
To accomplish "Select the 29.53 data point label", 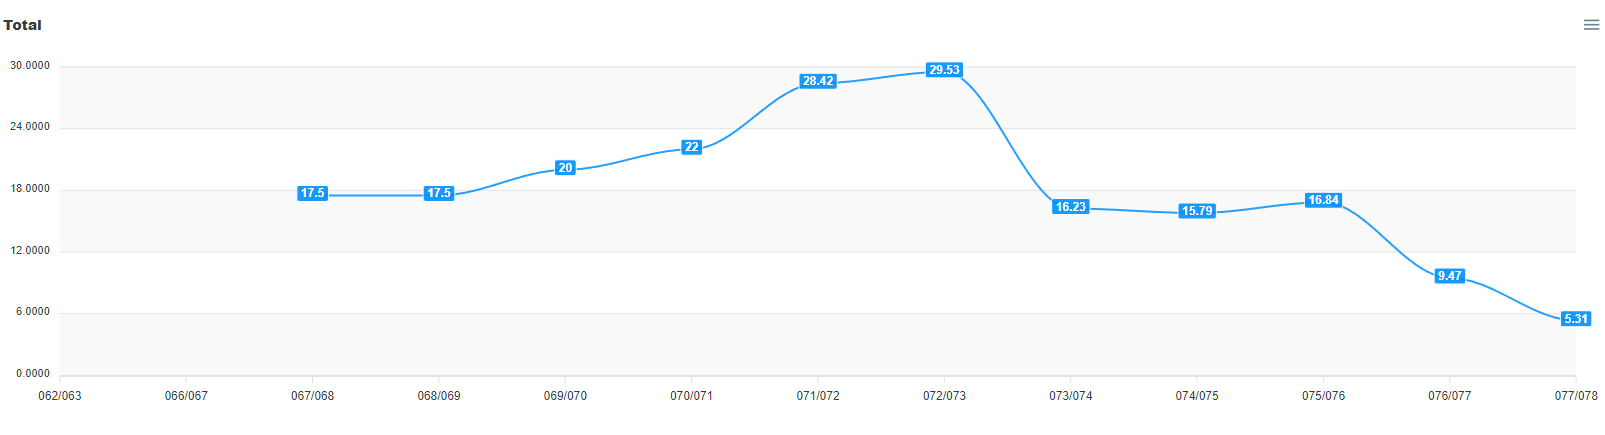I will click(944, 70).
